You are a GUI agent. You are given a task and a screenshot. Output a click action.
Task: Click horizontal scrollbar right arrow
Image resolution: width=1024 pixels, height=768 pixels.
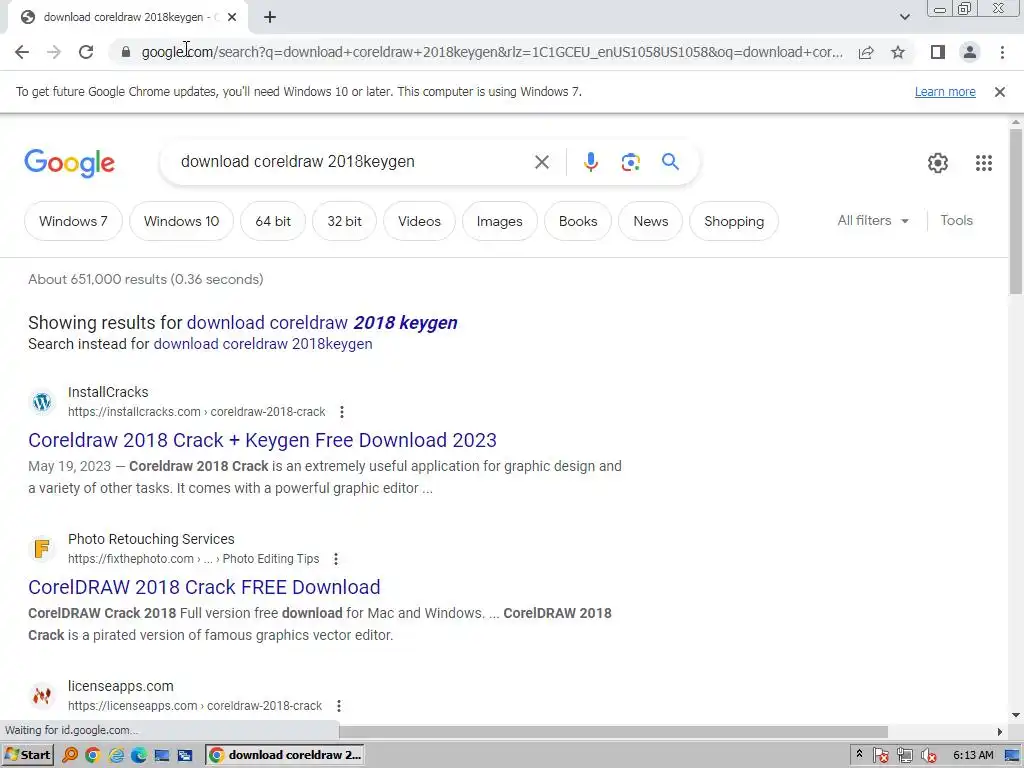(x=1000, y=731)
